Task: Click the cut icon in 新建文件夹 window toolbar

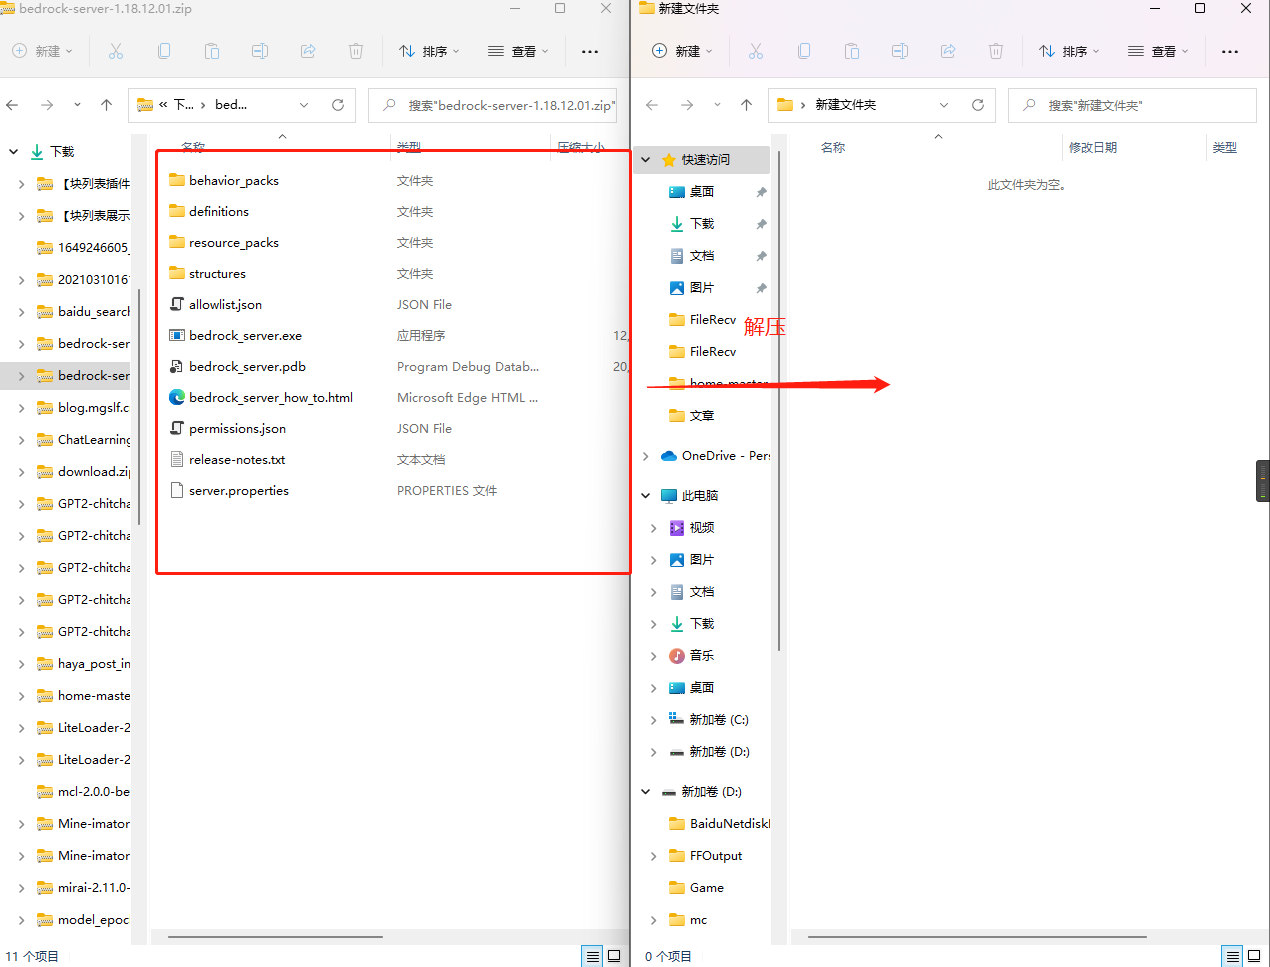Action: [x=756, y=51]
